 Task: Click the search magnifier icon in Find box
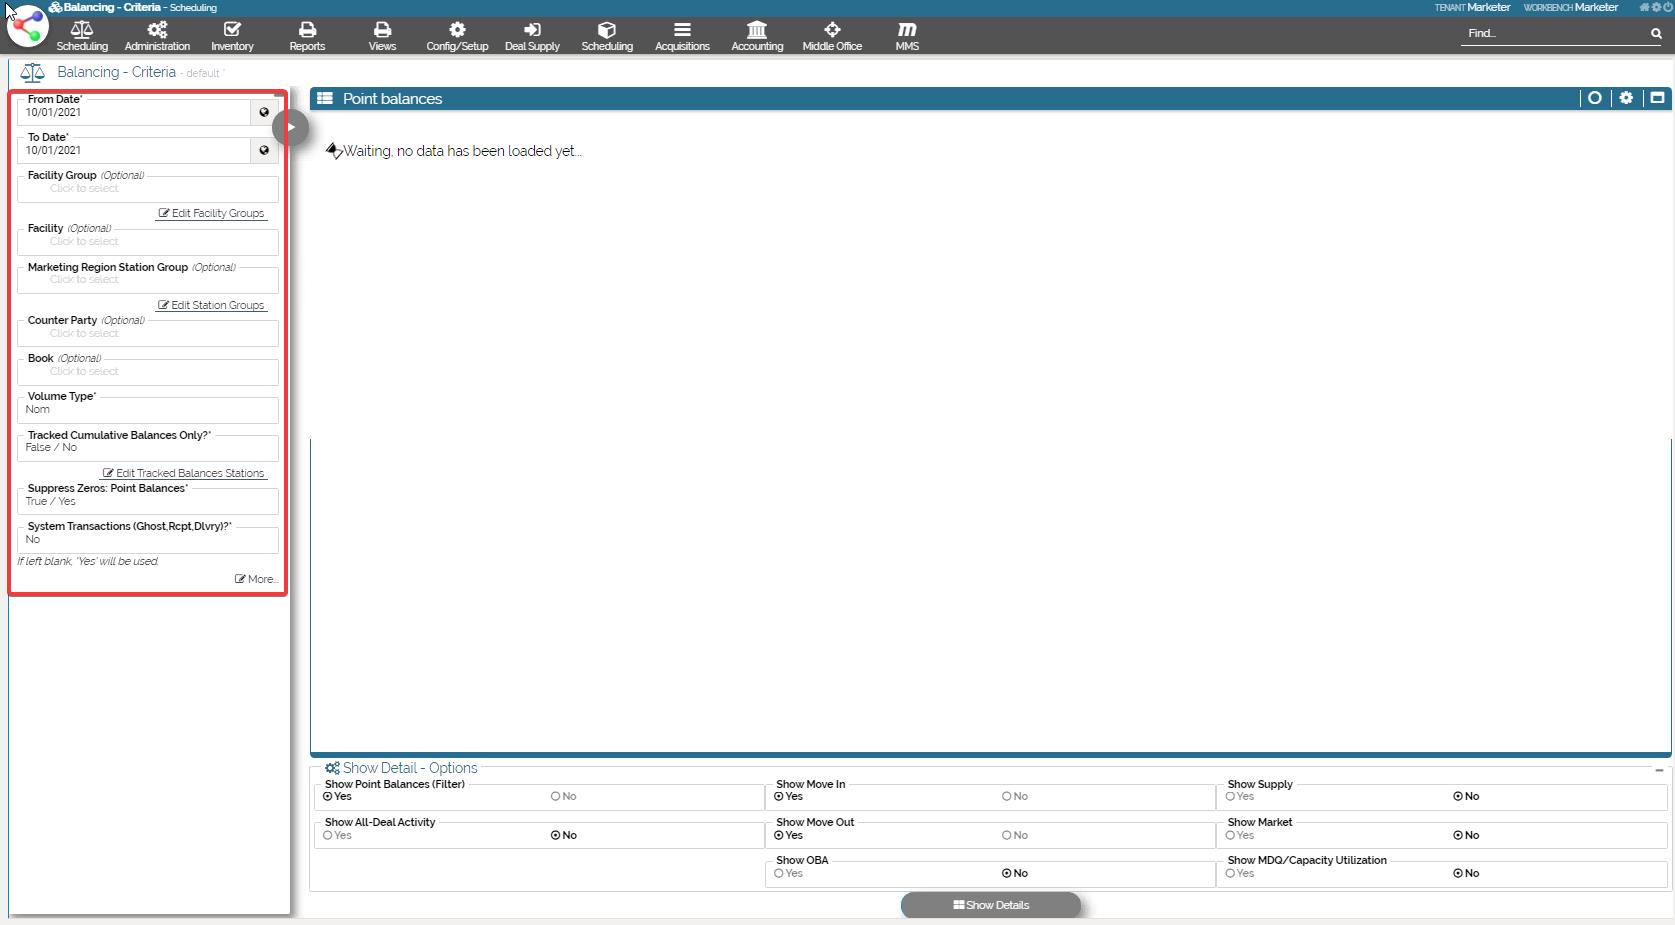(x=1656, y=34)
